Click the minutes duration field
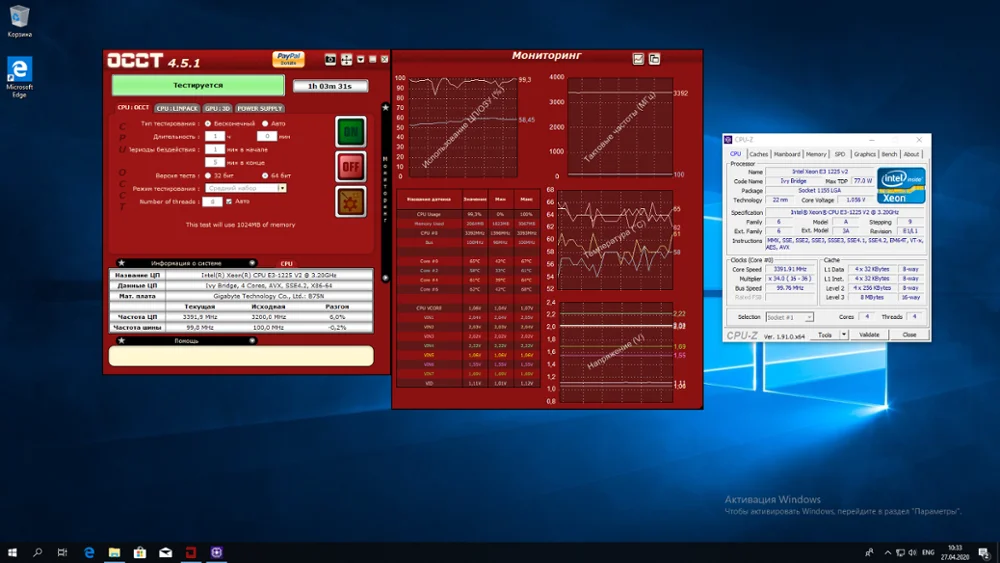The height and width of the screenshot is (563, 1000). click(x=267, y=136)
